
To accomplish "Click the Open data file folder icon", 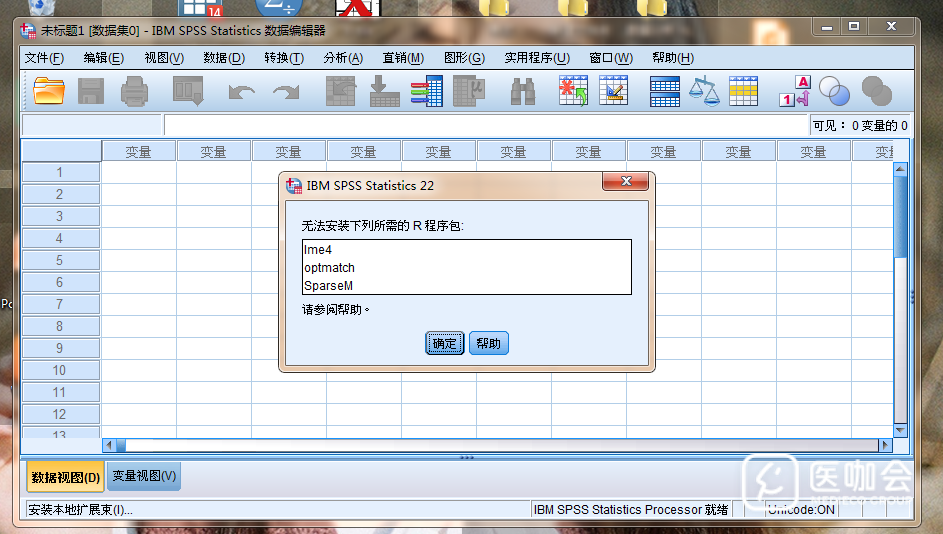I will 48,92.
